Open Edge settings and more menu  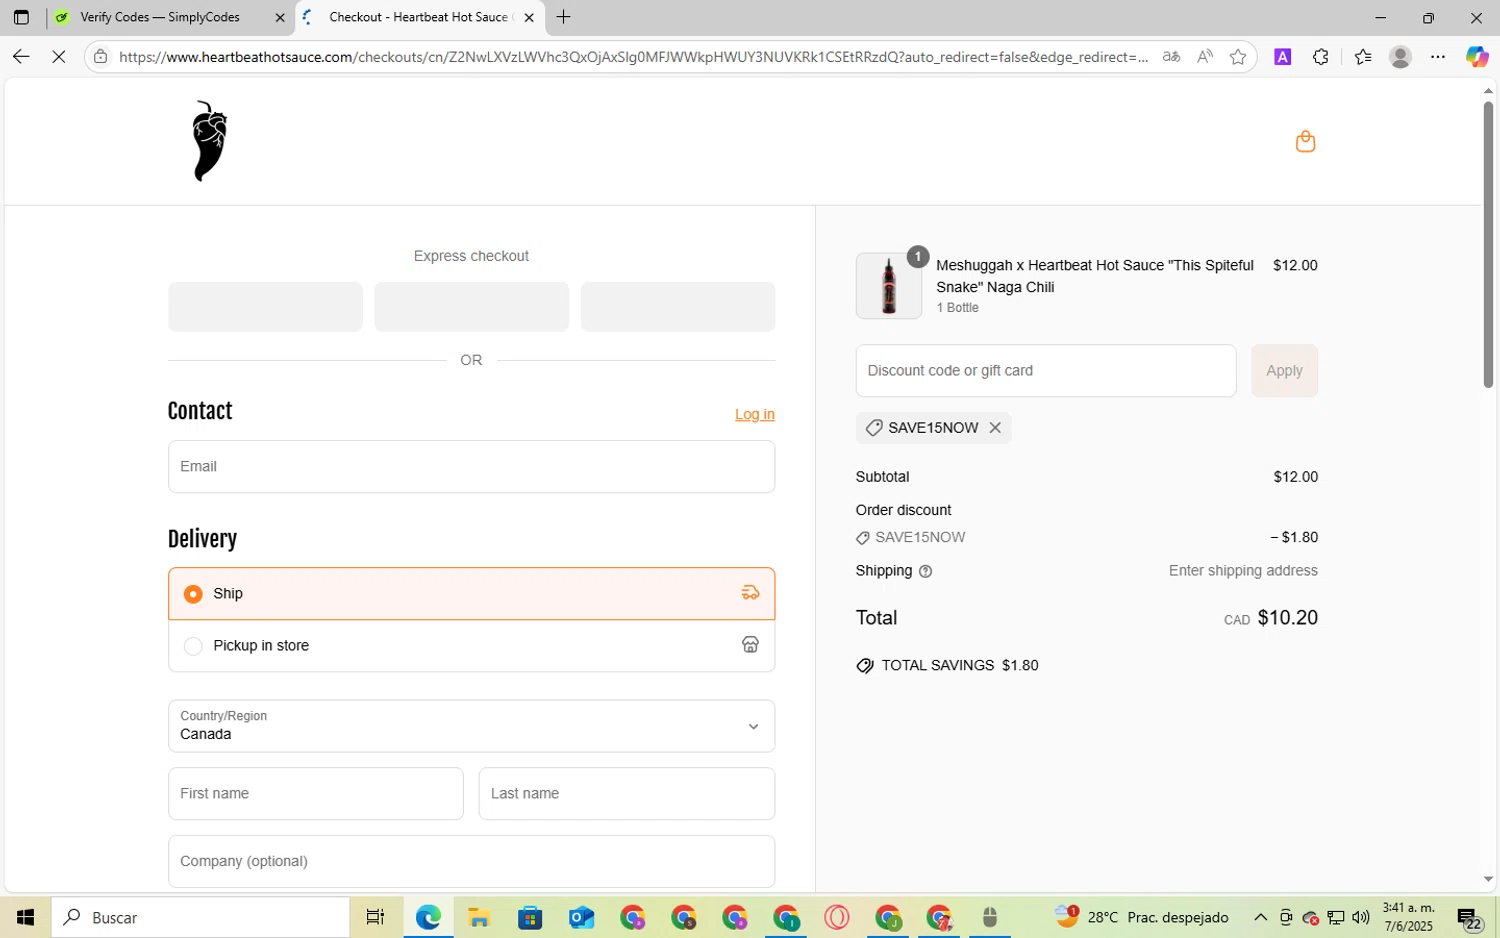pyautogui.click(x=1438, y=57)
